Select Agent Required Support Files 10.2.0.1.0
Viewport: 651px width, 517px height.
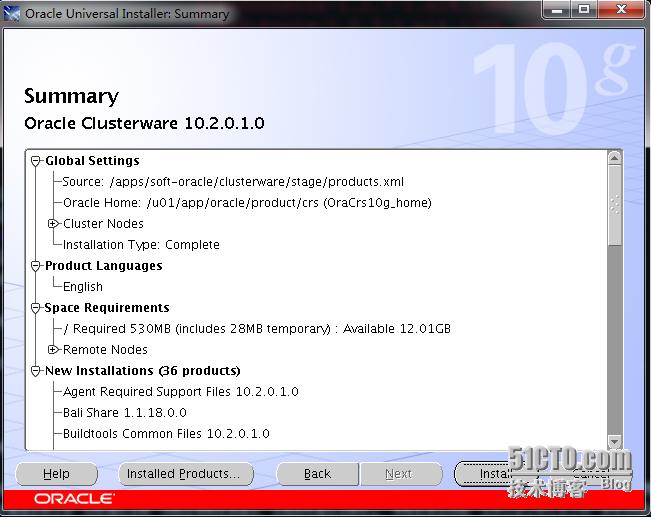coord(181,392)
